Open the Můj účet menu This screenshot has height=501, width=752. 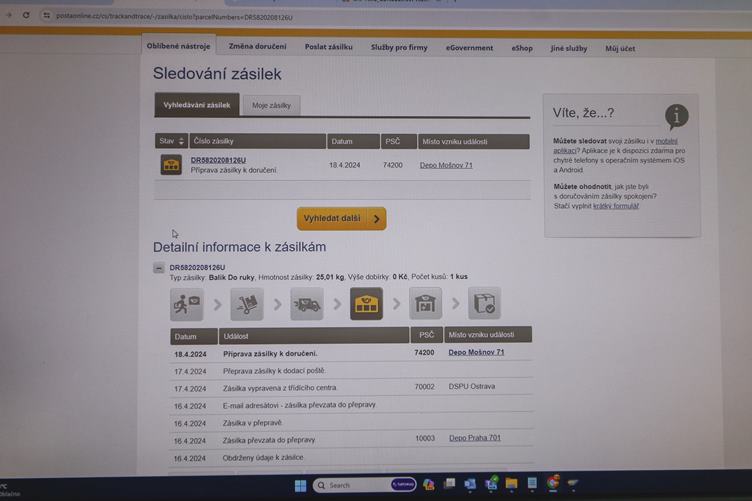[x=620, y=48]
